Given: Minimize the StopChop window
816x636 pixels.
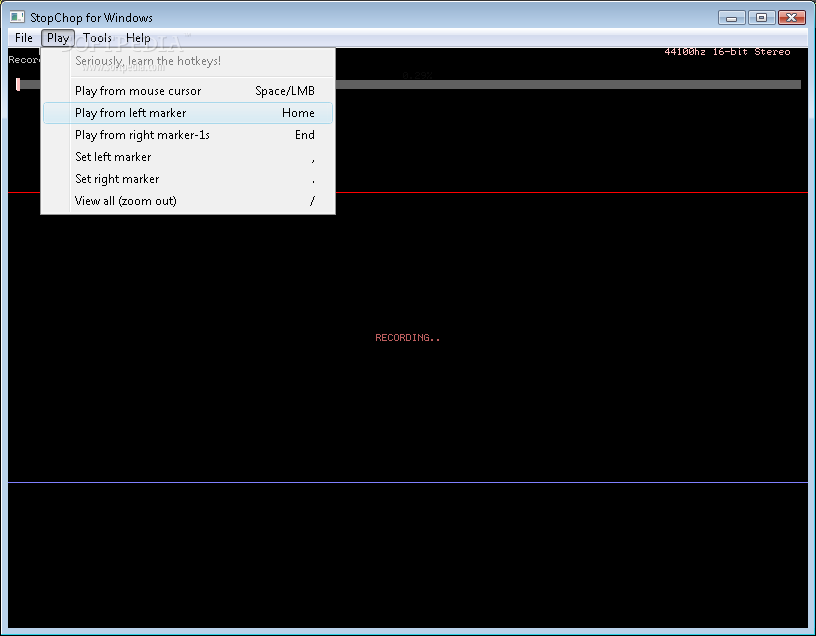Looking at the screenshot, I should tap(732, 18).
